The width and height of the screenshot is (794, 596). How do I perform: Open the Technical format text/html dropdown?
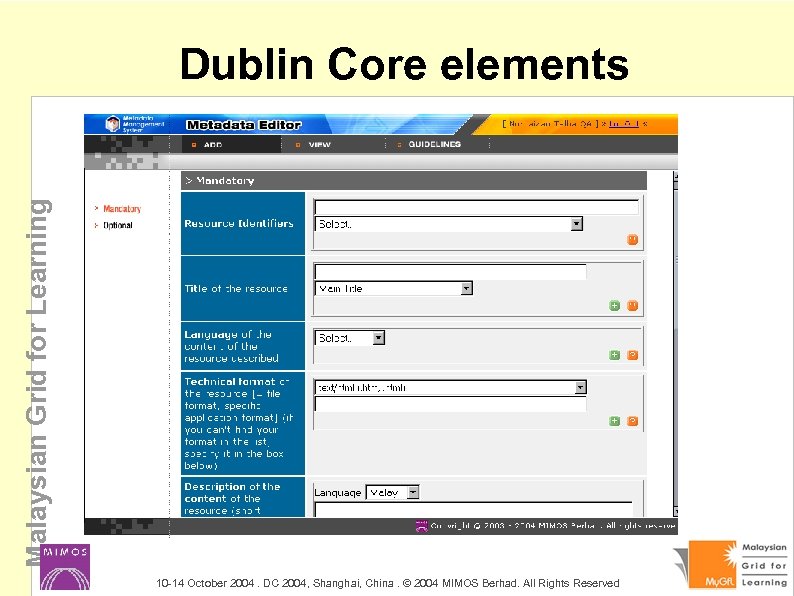450,387
